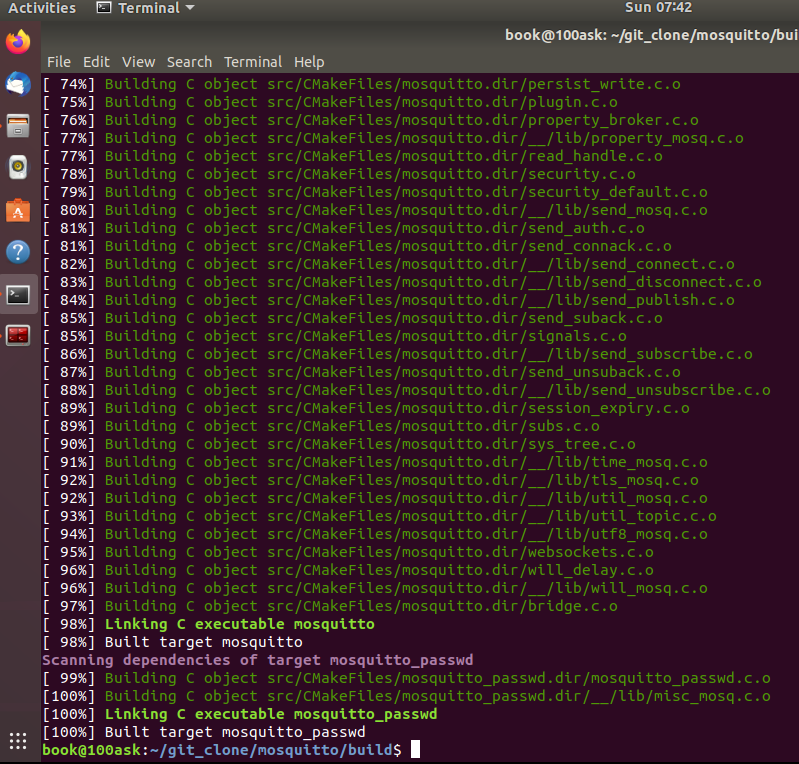Click the terminal command prompt cursor

(415, 749)
